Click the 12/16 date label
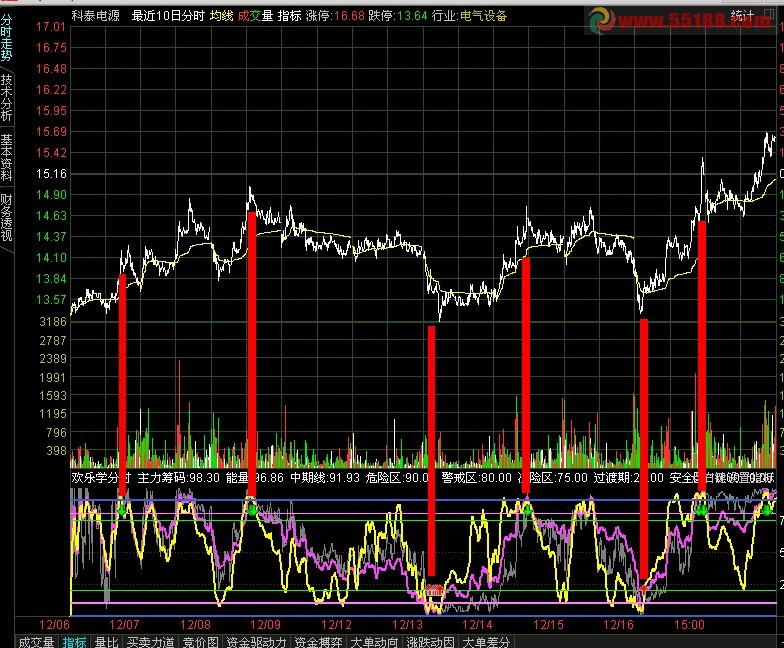Image resolution: width=784 pixels, height=648 pixels. click(618, 624)
